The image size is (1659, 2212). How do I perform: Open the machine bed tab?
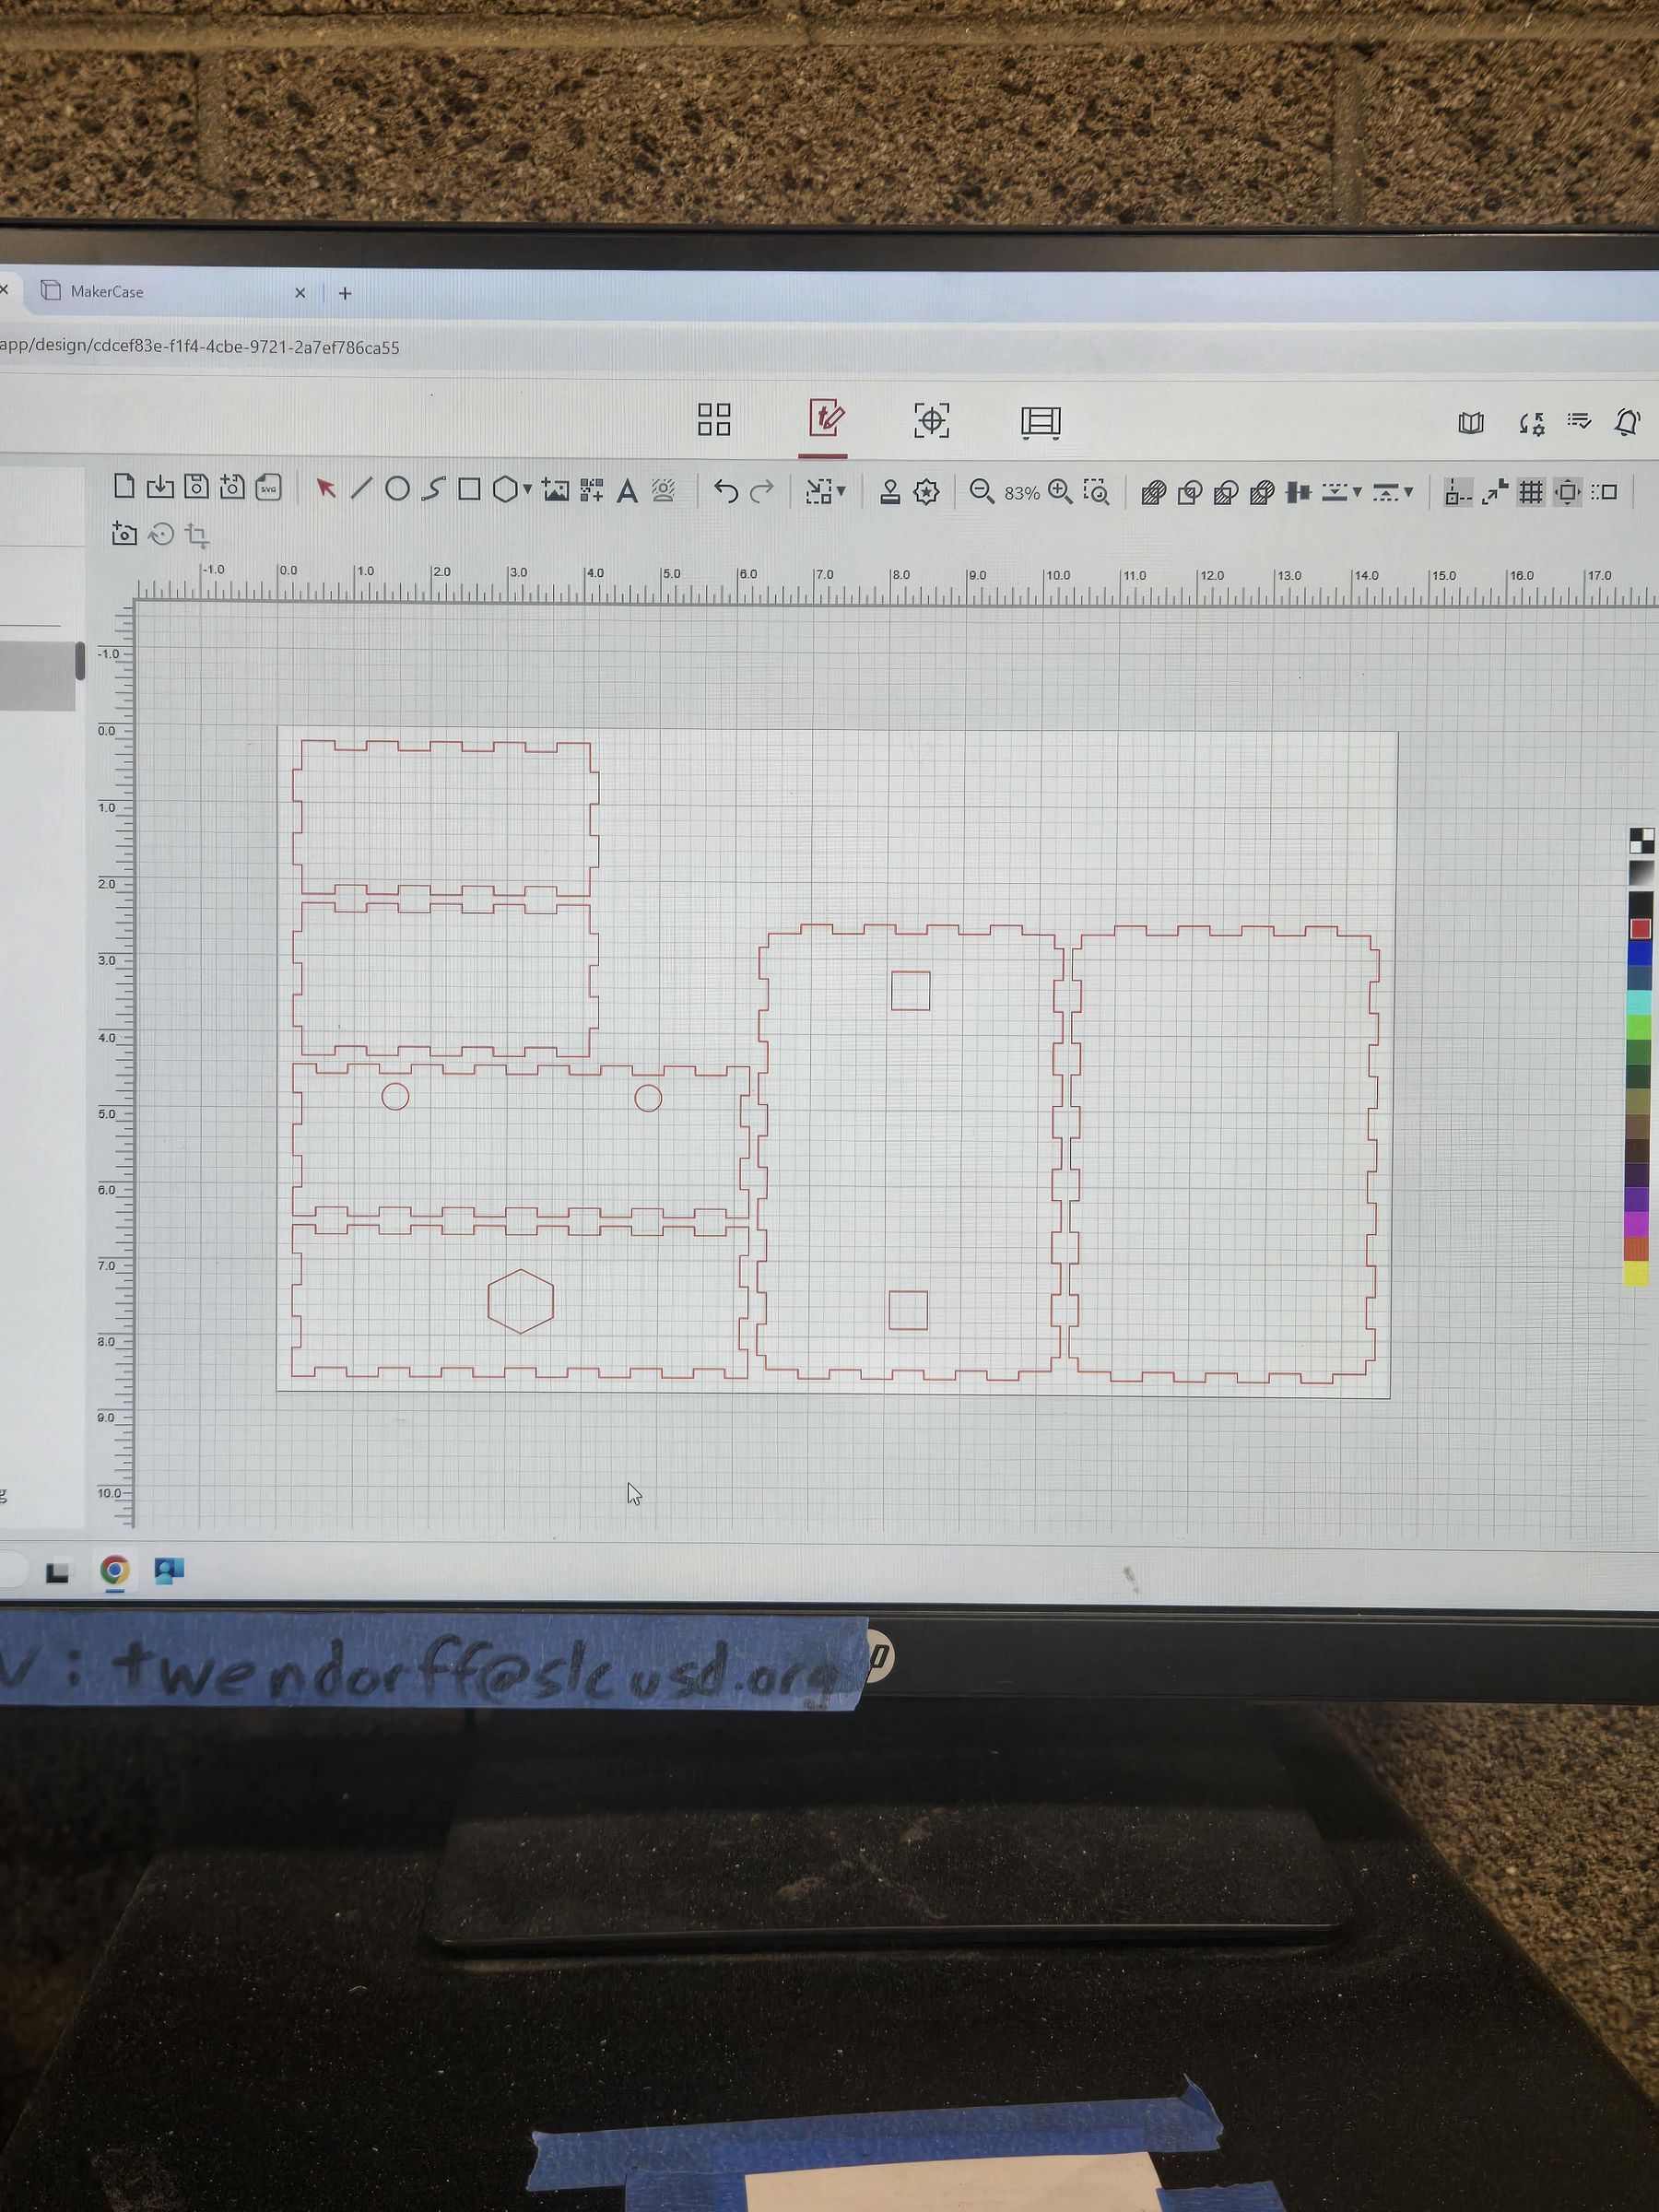[x=1041, y=422]
